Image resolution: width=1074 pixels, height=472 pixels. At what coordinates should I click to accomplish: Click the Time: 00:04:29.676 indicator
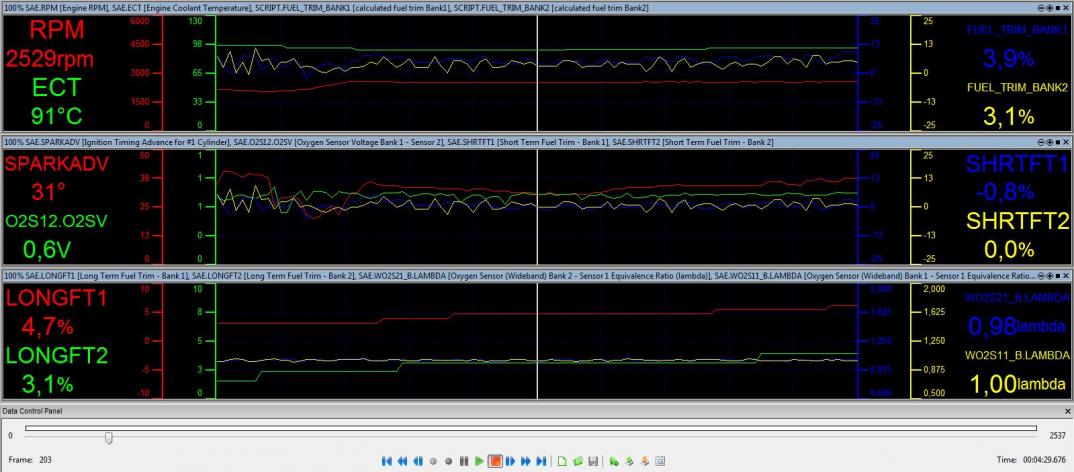coord(1033,460)
